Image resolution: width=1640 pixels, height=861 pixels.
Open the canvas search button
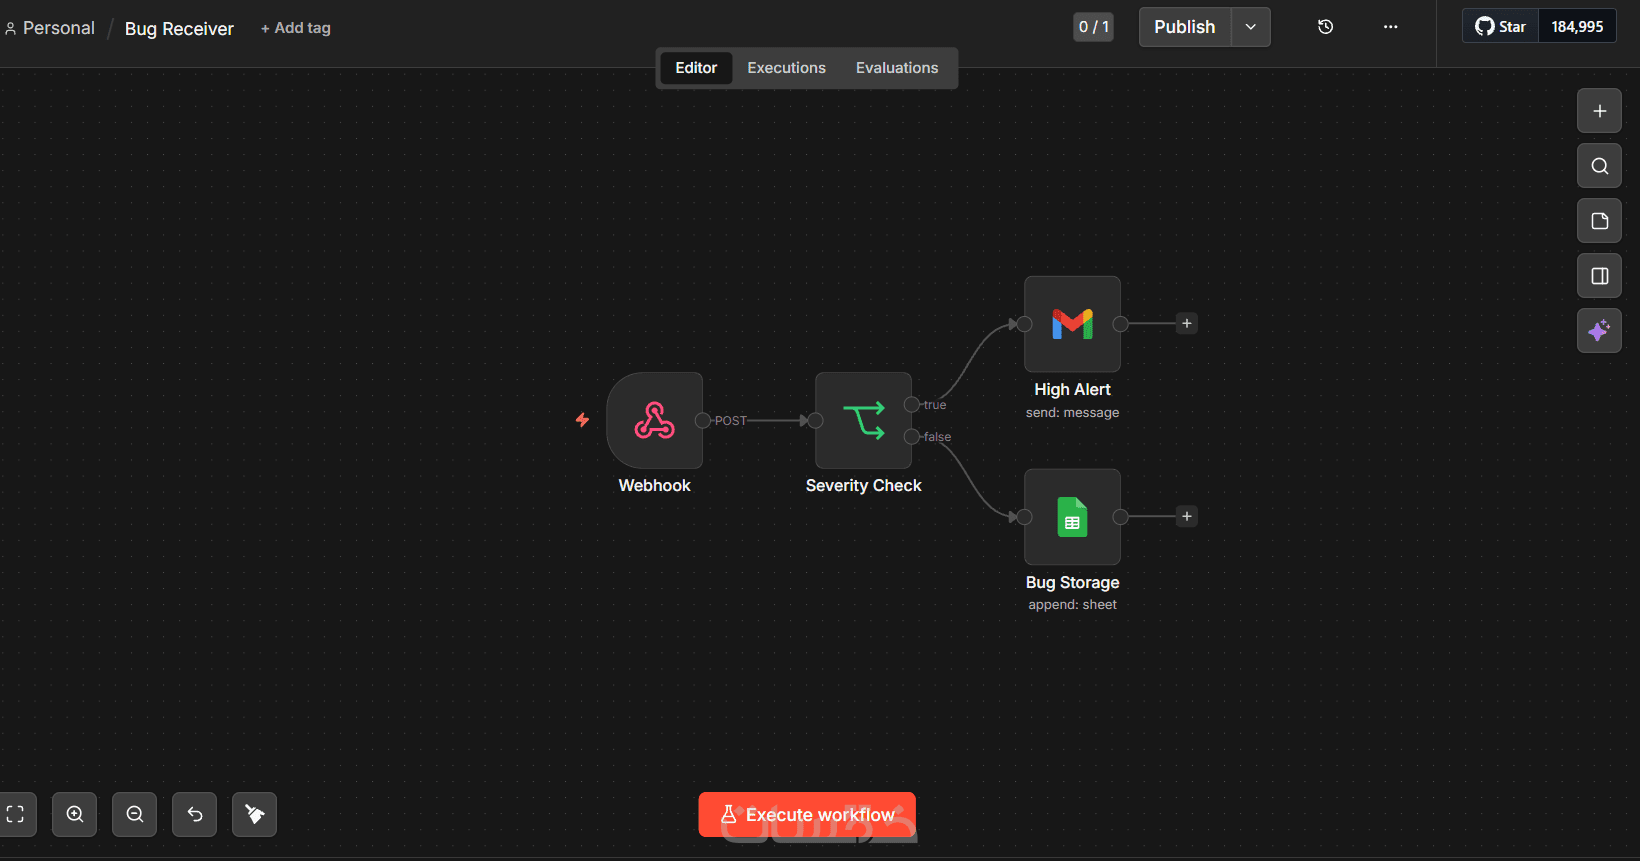1599,166
